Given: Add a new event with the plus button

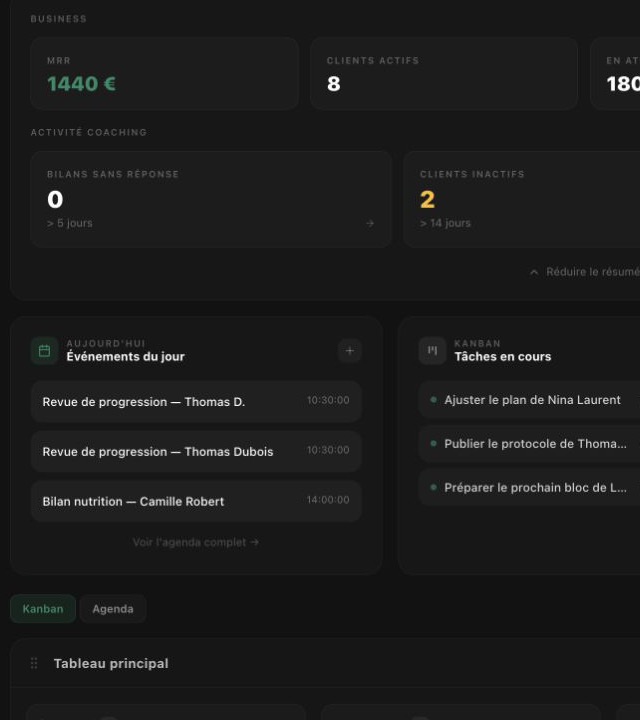Looking at the screenshot, I should pyautogui.click(x=349, y=351).
